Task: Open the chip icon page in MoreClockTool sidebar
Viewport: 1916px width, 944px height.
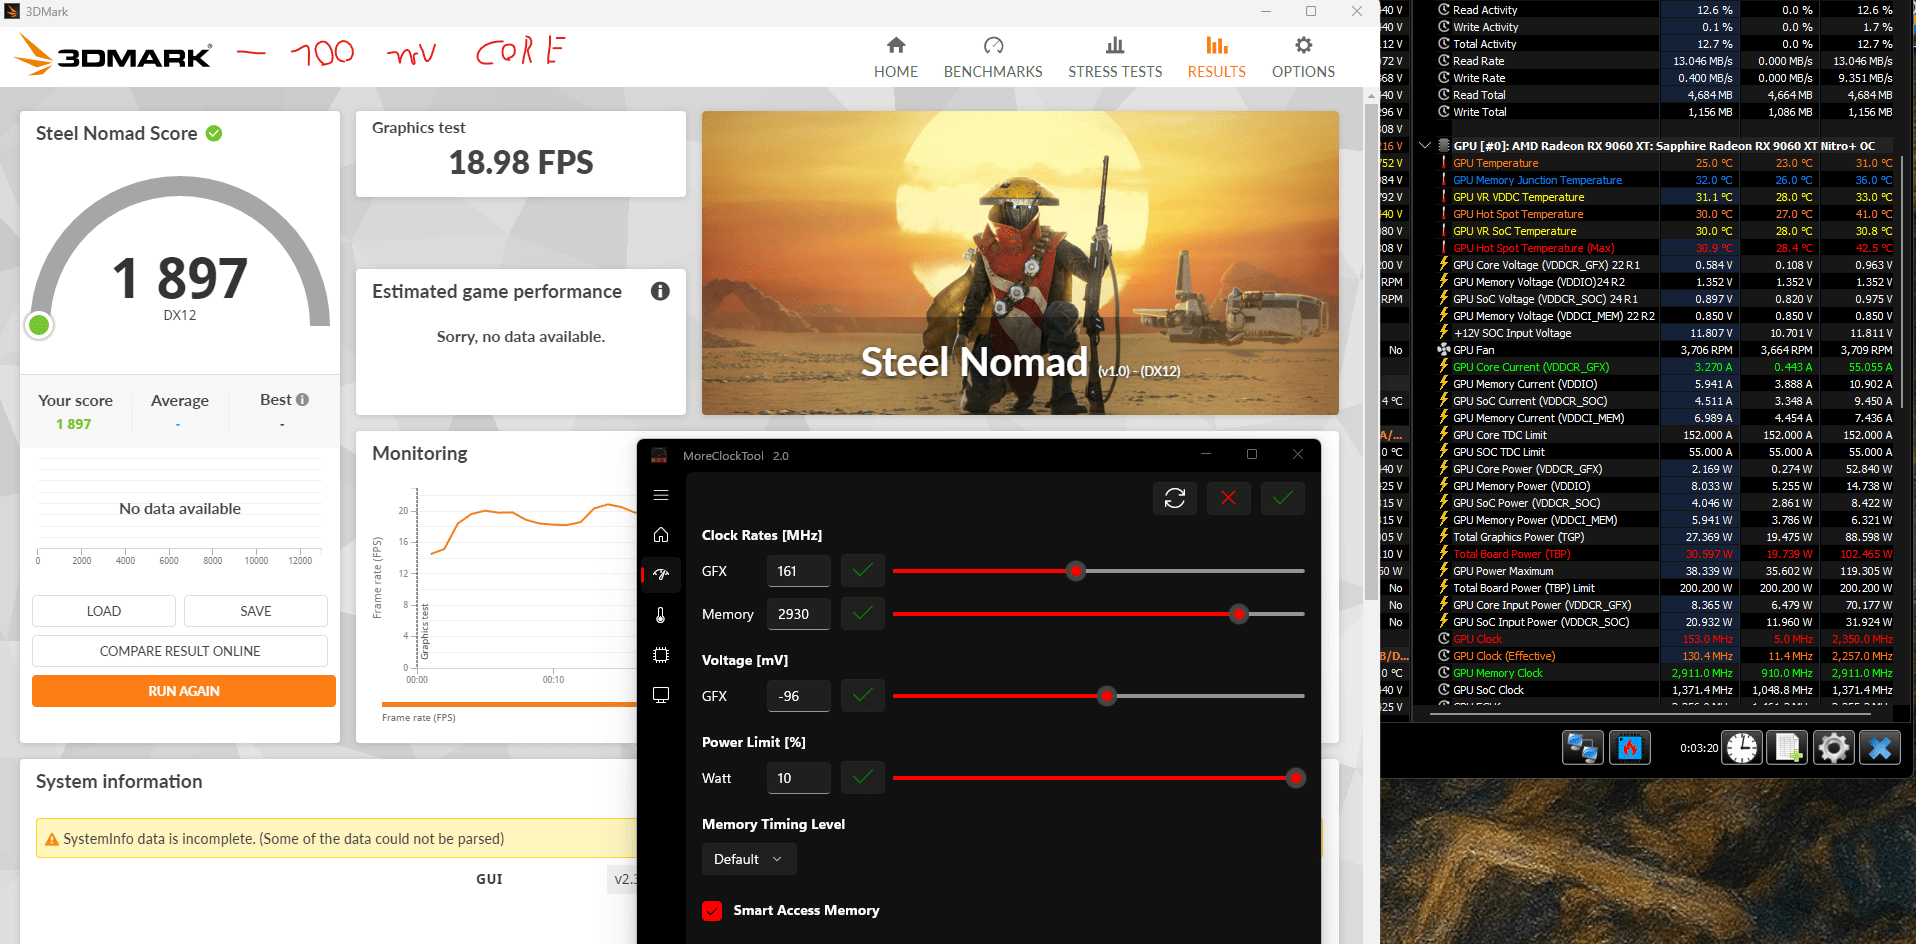Action: click(661, 655)
